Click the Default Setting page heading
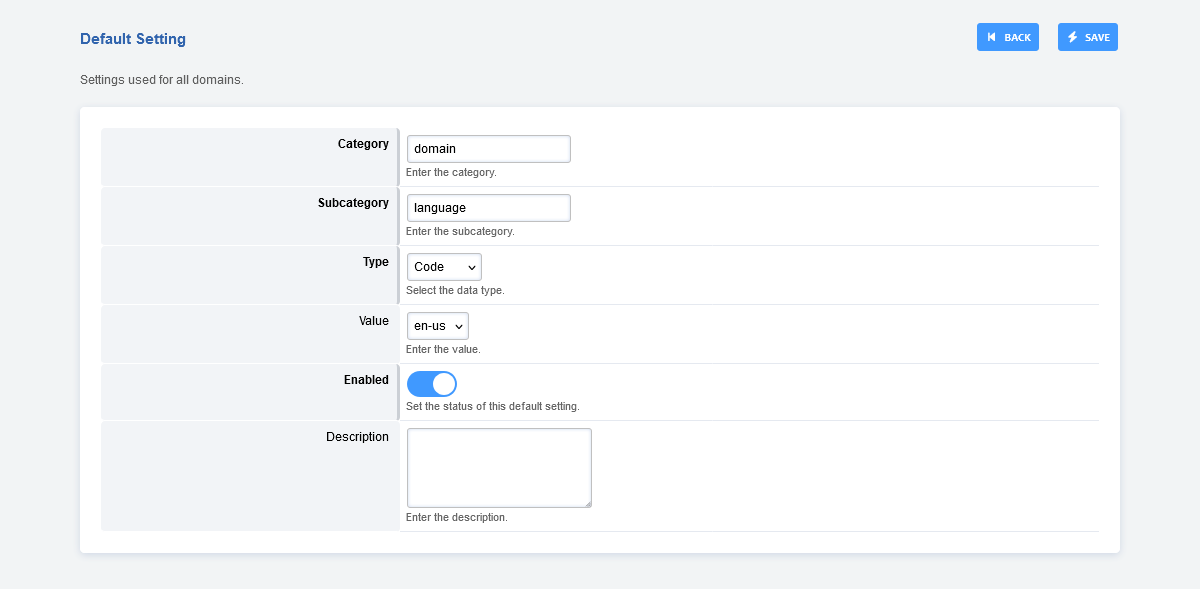1200x589 pixels. coord(133,39)
